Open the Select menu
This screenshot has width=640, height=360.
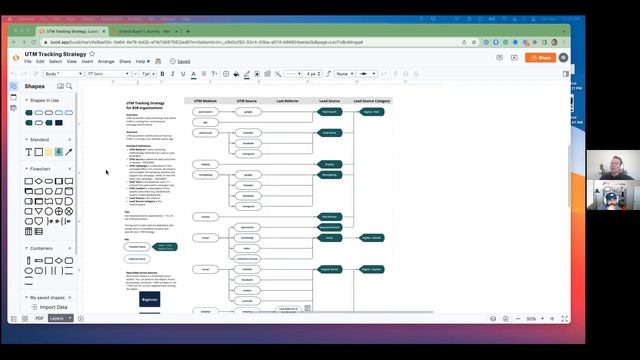56,62
